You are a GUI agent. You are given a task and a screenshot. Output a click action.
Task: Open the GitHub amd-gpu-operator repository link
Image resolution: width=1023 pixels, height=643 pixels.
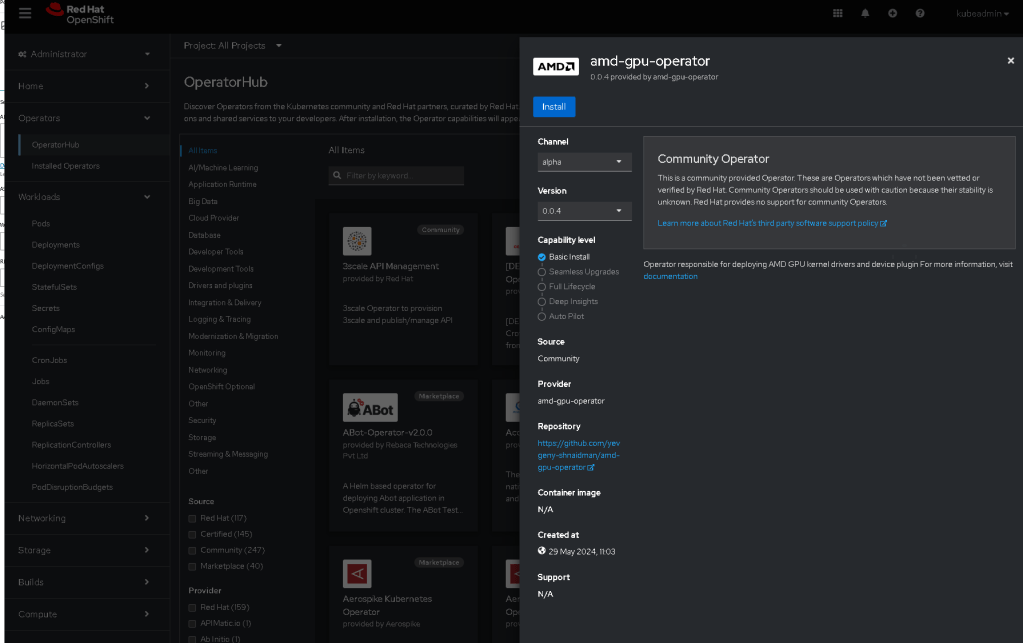pos(579,455)
